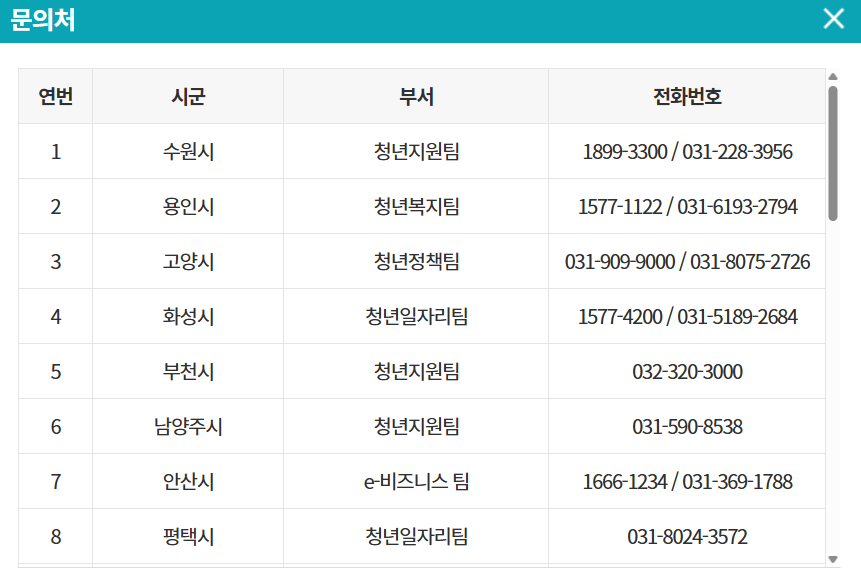Image resolution: width=861 pixels, height=576 pixels.
Task: Click the 수원시 phone number 1899-3300
Action: pos(687,151)
